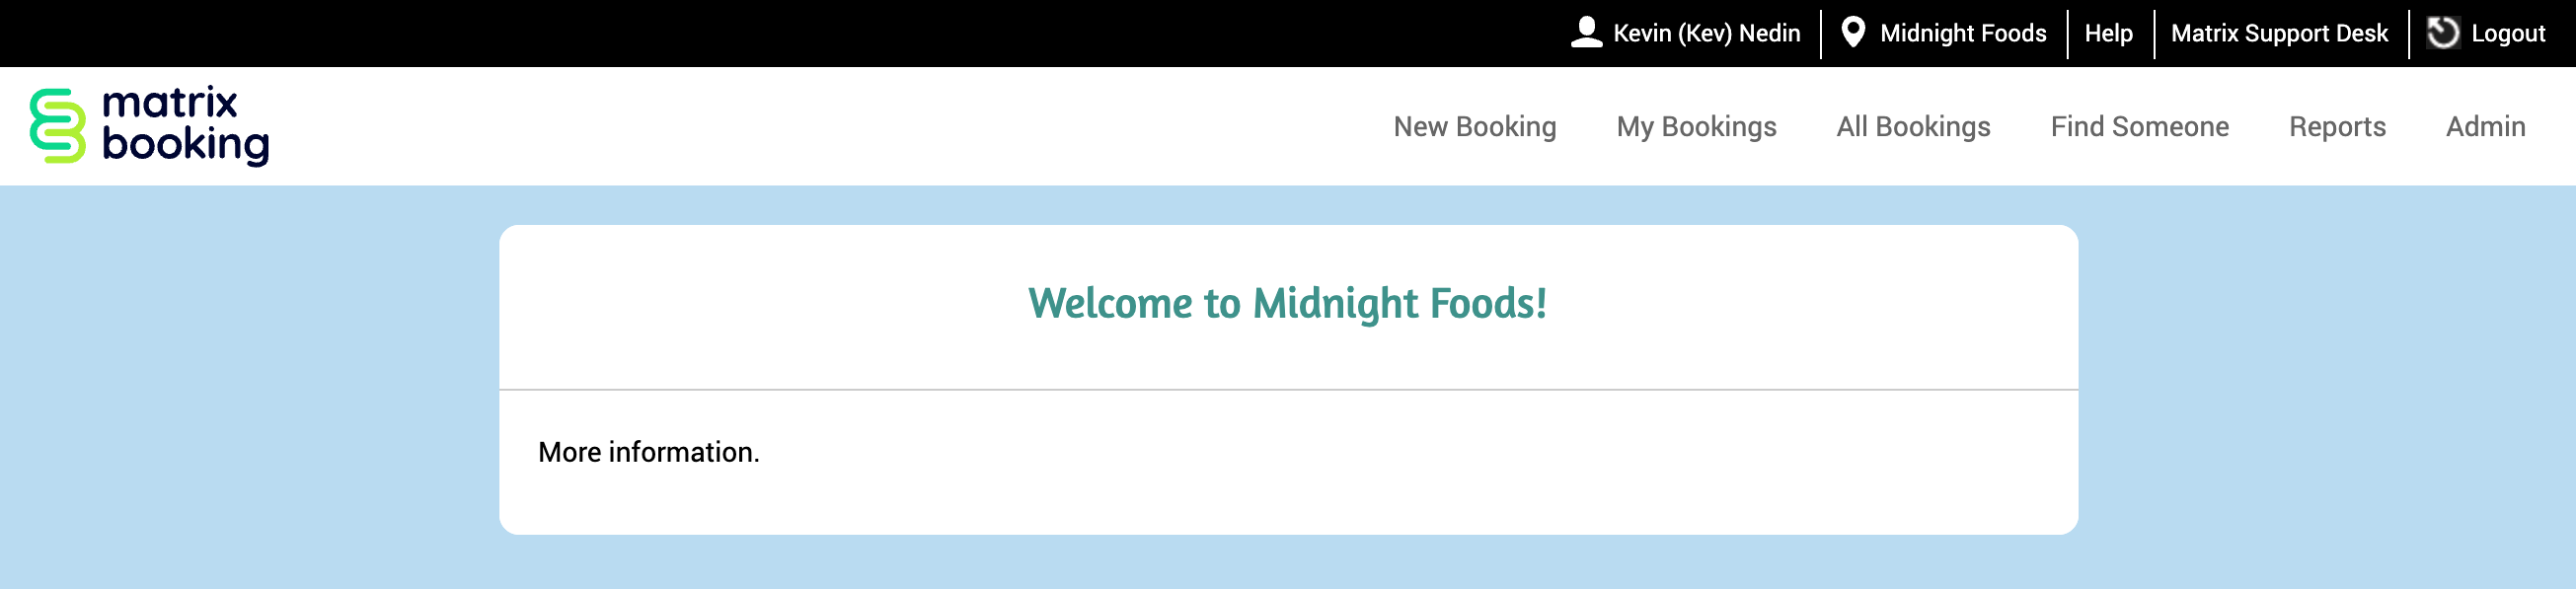This screenshot has width=2576, height=589.
Task: Open the My Bookings page
Action: pos(1696,127)
